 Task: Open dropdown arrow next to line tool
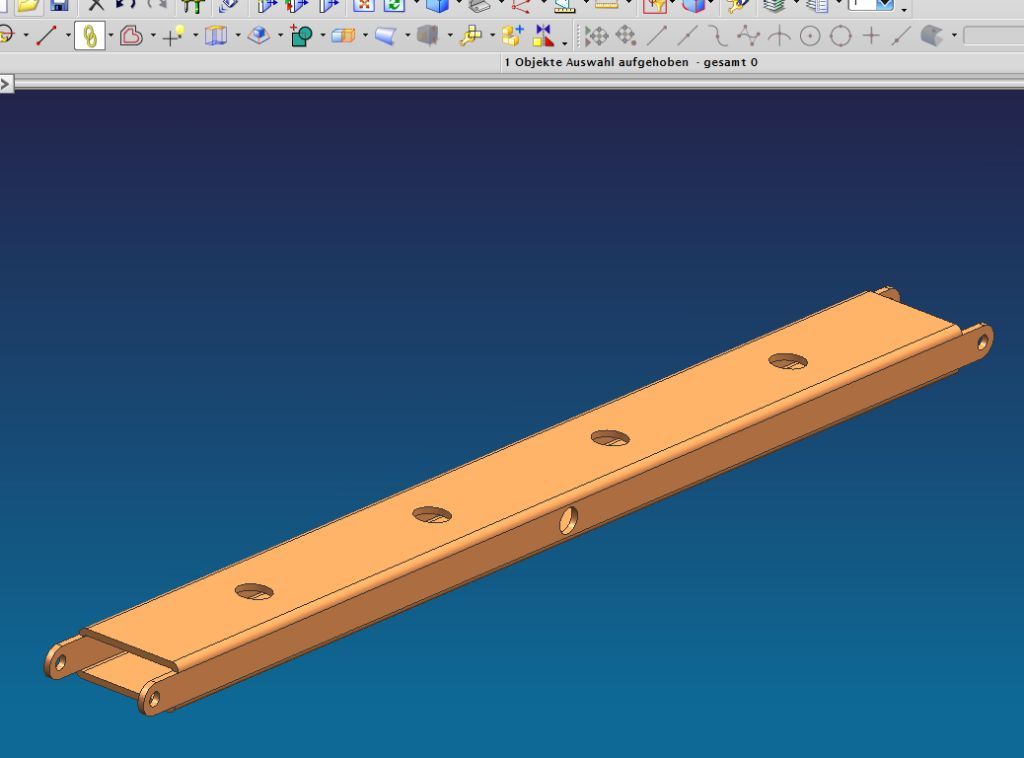[x=68, y=37]
